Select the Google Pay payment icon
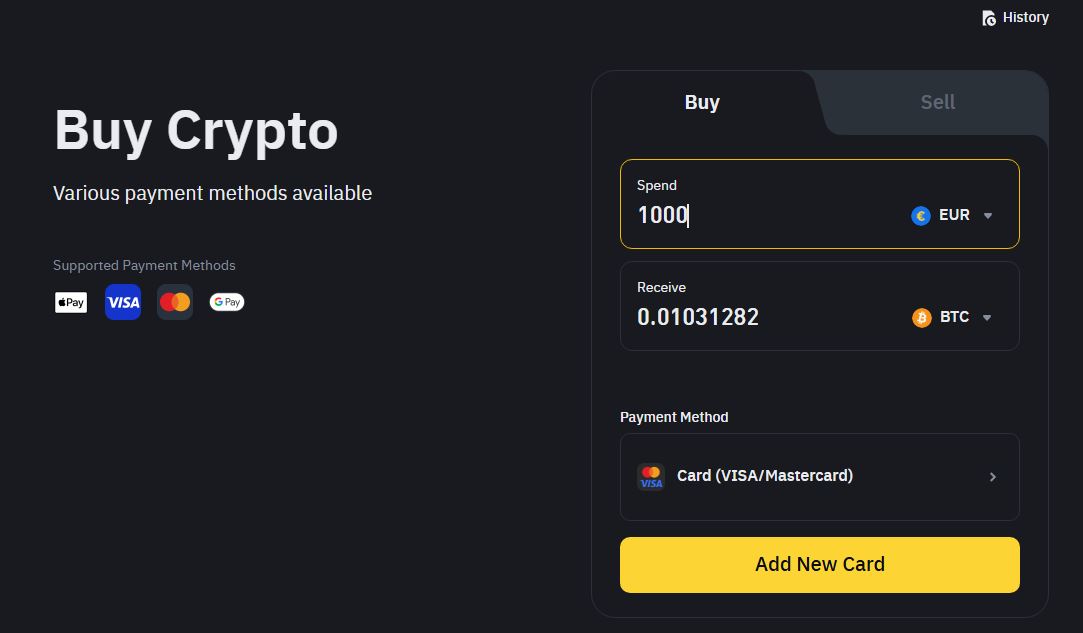The width and height of the screenshot is (1083, 633). [226, 301]
